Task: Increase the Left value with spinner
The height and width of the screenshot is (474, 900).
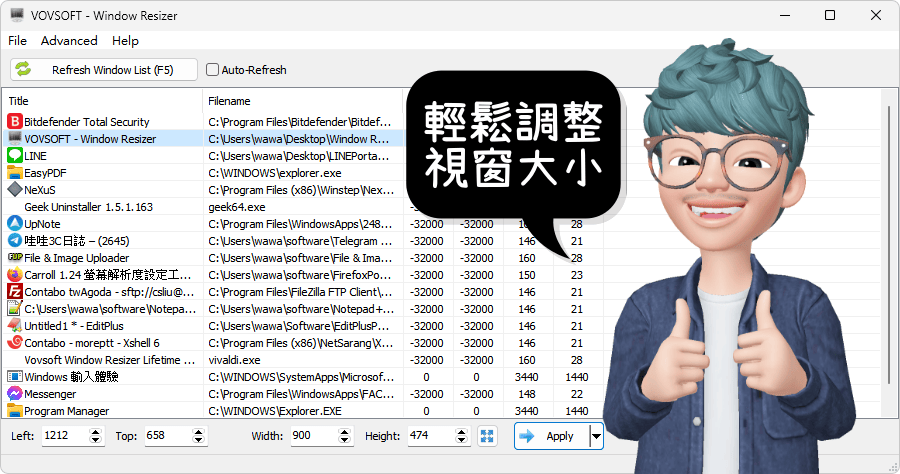Action: coord(96,431)
